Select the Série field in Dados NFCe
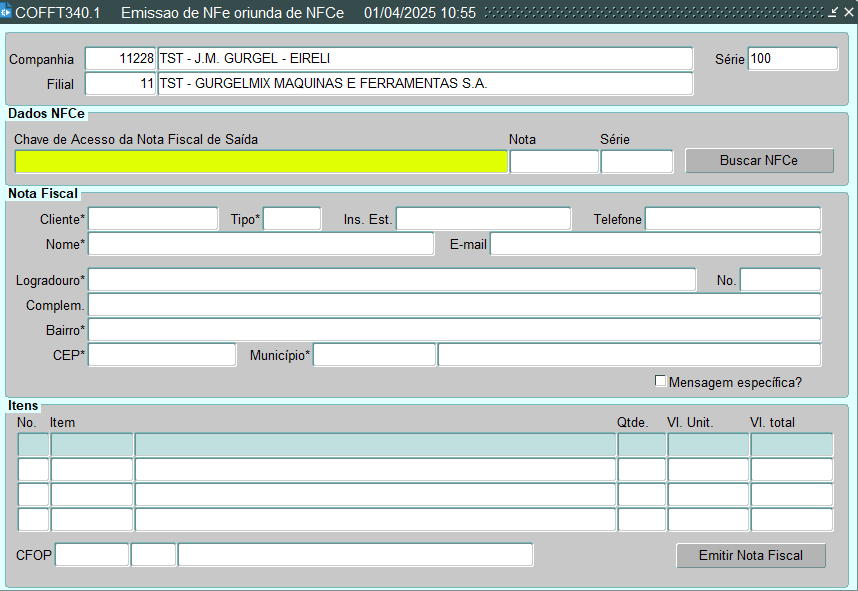The image size is (858, 591). pyautogui.click(x=637, y=161)
